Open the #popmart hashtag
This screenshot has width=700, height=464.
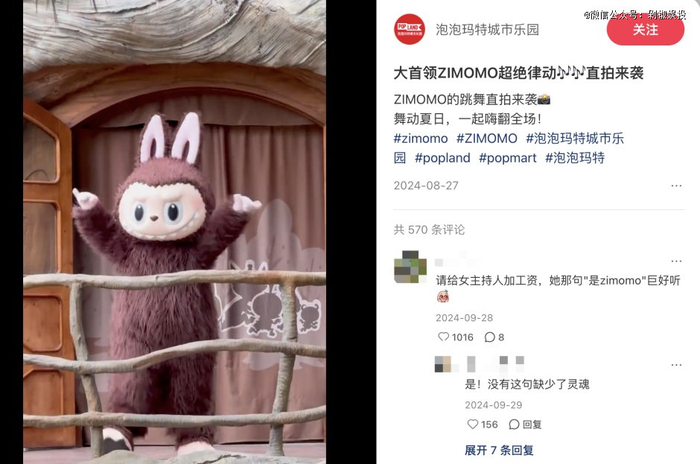(x=508, y=158)
